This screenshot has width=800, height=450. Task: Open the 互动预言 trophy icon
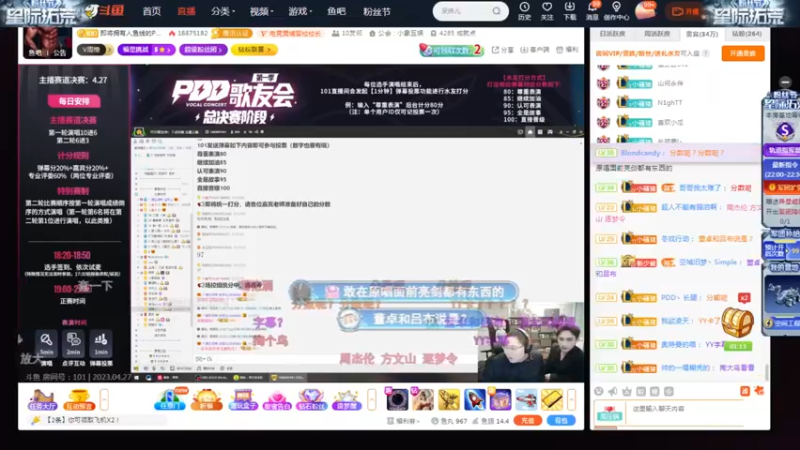(x=79, y=399)
